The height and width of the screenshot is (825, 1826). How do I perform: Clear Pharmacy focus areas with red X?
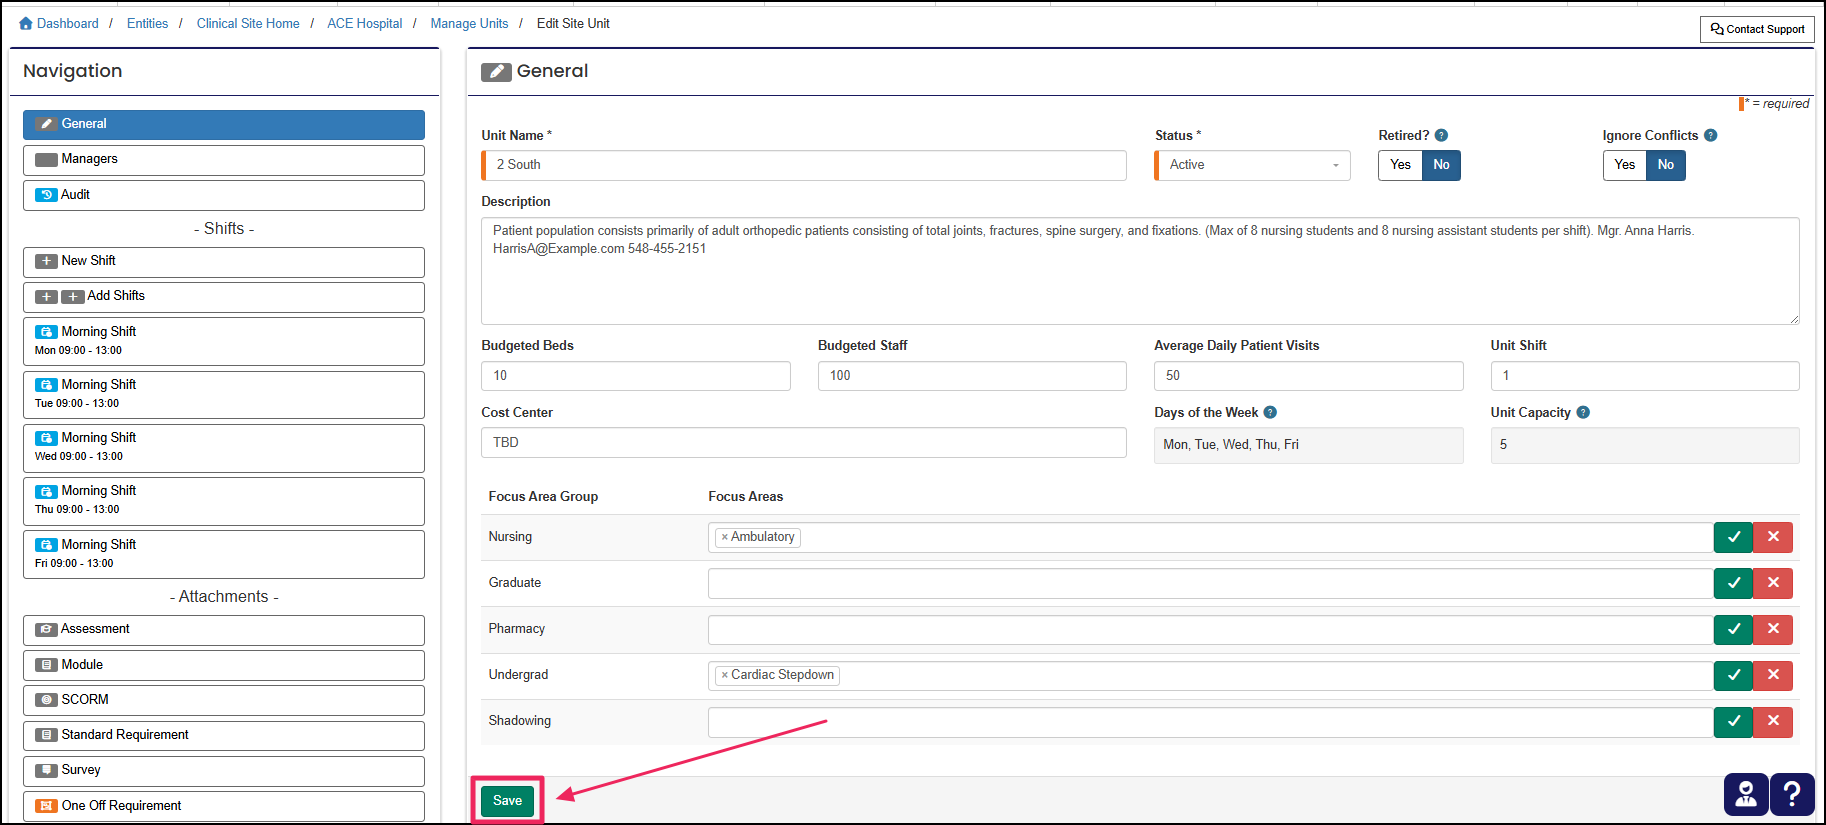[1773, 629]
